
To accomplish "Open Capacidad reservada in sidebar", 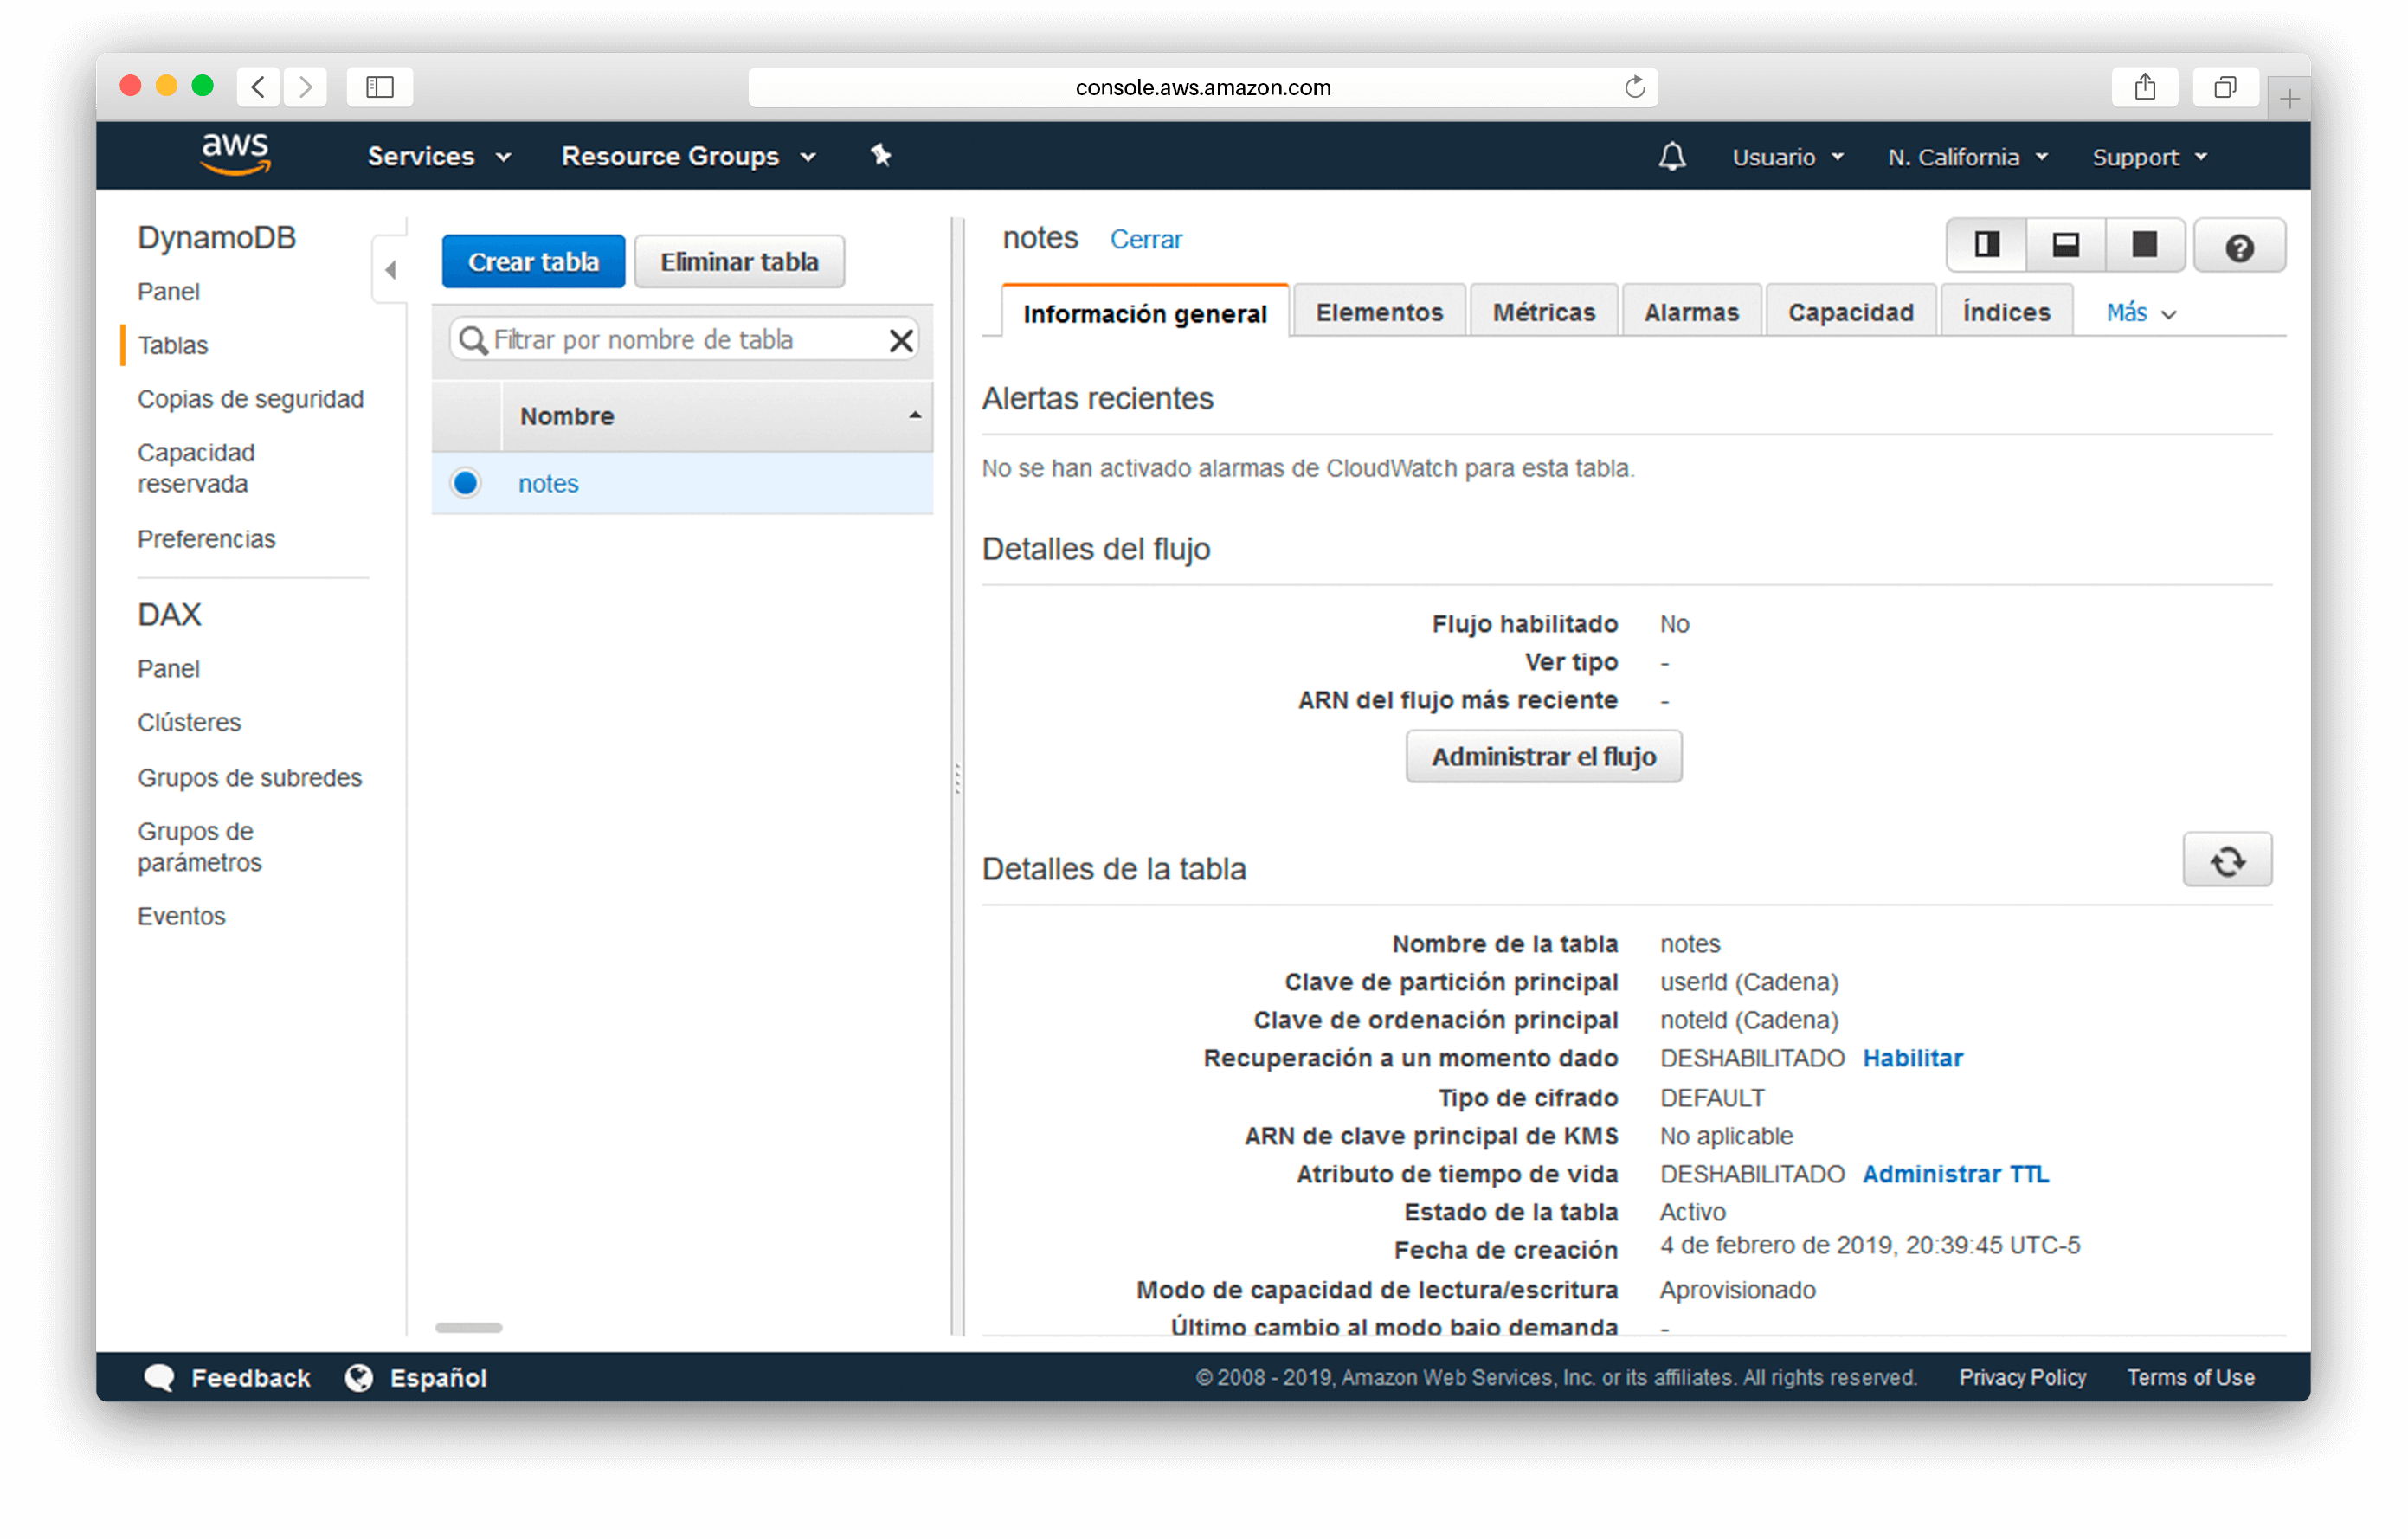I will click(x=196, y=468).
